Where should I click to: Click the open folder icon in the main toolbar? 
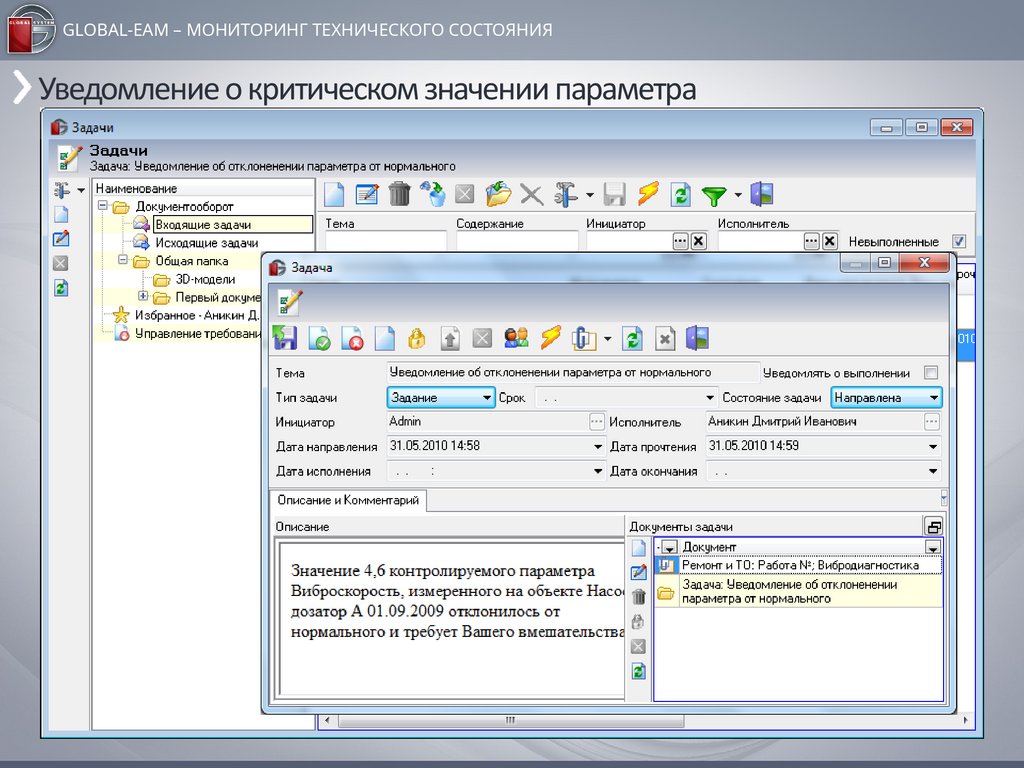[x=498, y=193]
